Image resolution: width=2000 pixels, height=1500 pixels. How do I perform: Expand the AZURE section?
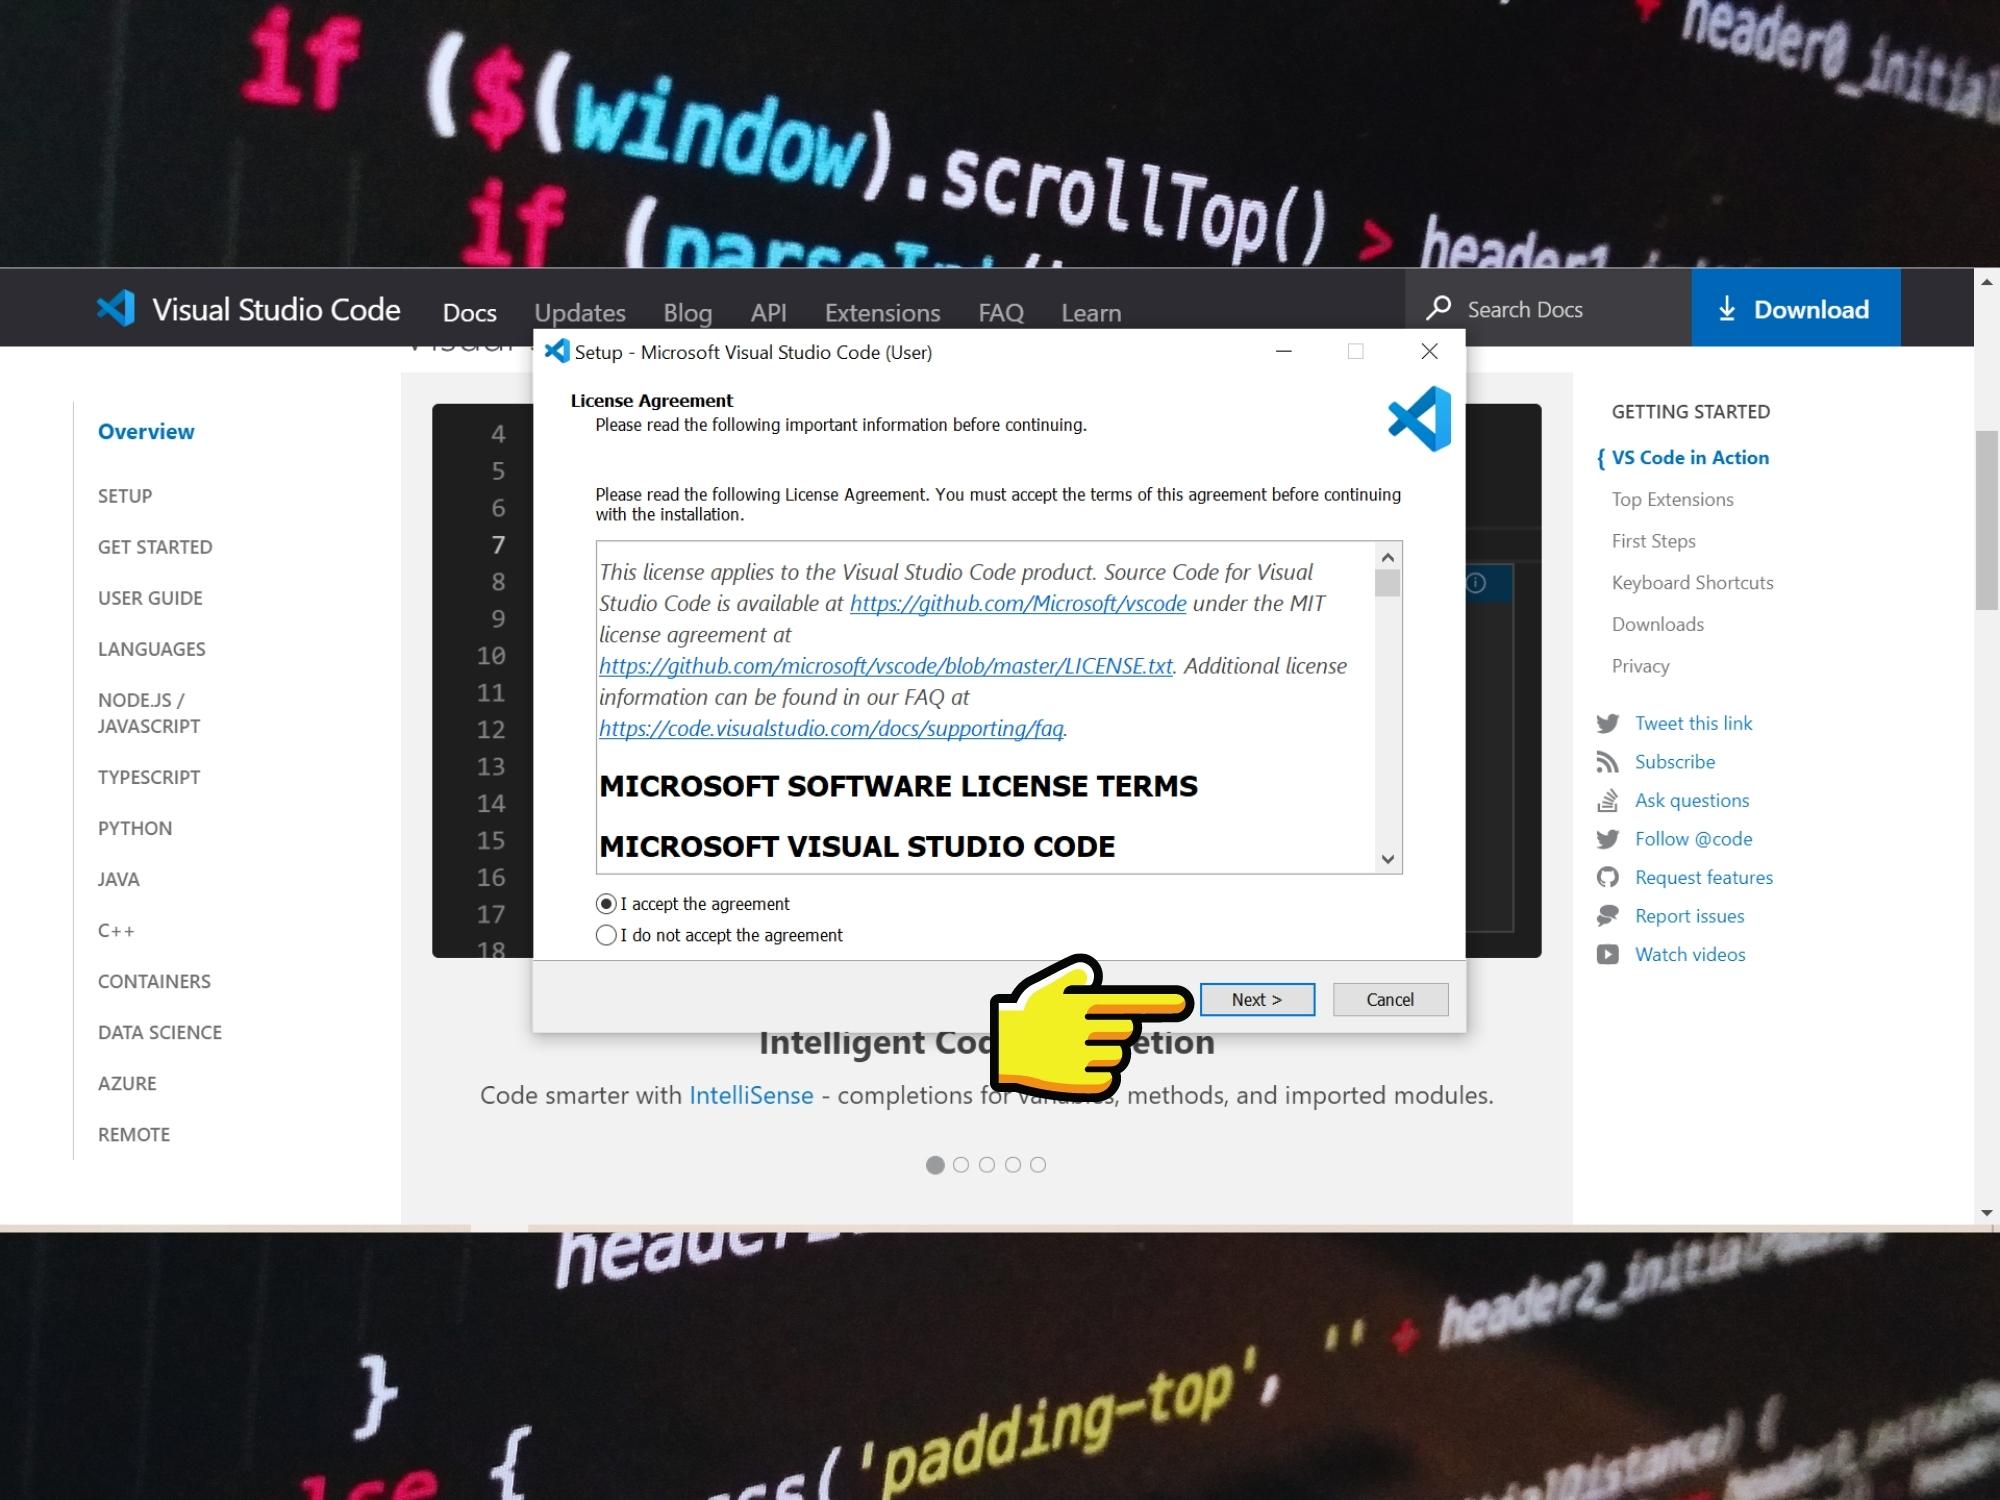click(x=127, y=1083)
